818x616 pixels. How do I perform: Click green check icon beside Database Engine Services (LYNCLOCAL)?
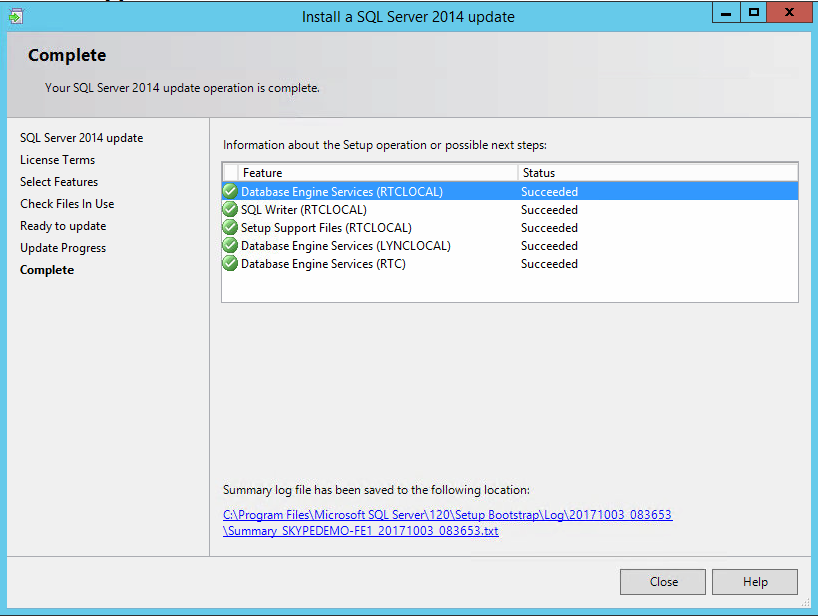[230, 246]
